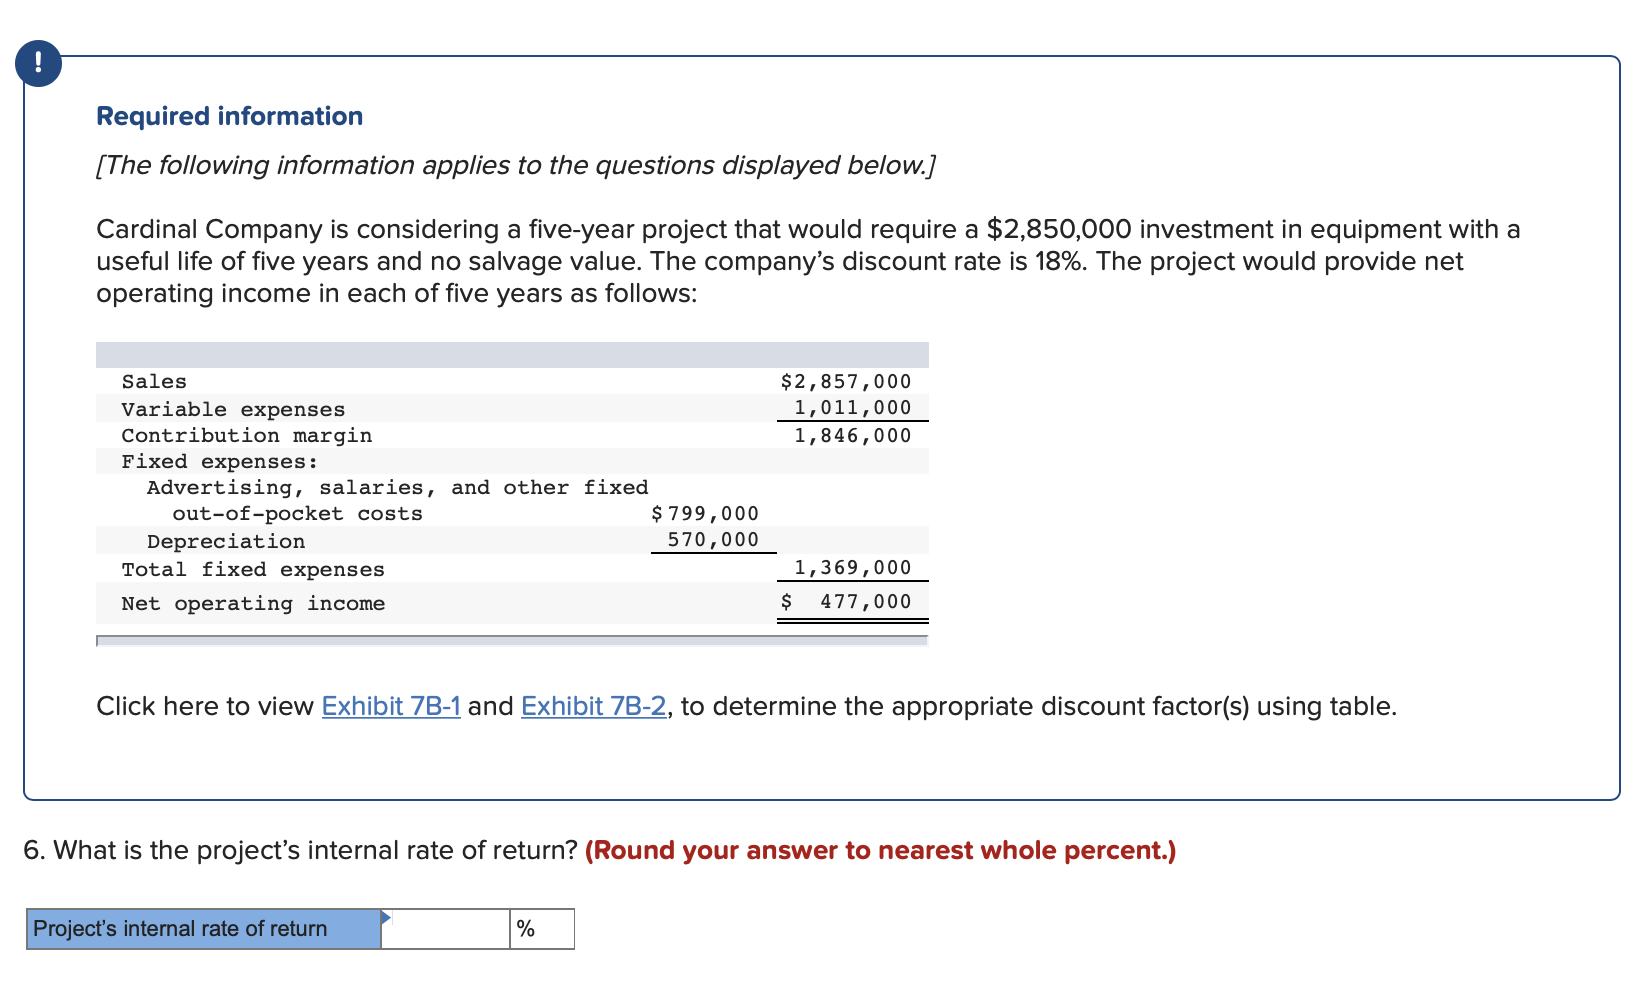Screen dimensions: 1646x1006
Task: Click the Required information heading
Action: [228, 116]
